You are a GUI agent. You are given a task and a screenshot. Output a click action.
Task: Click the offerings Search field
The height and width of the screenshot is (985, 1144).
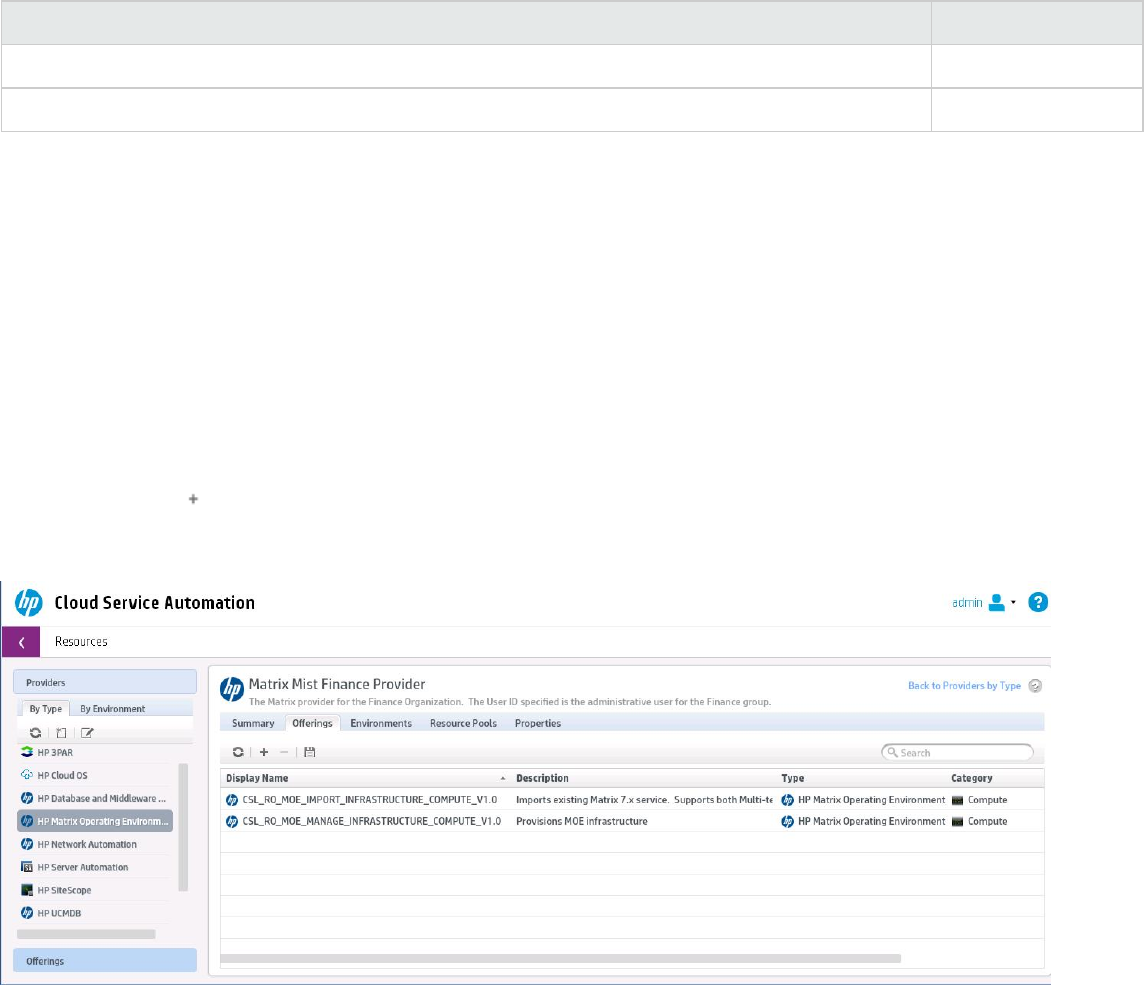957,752
